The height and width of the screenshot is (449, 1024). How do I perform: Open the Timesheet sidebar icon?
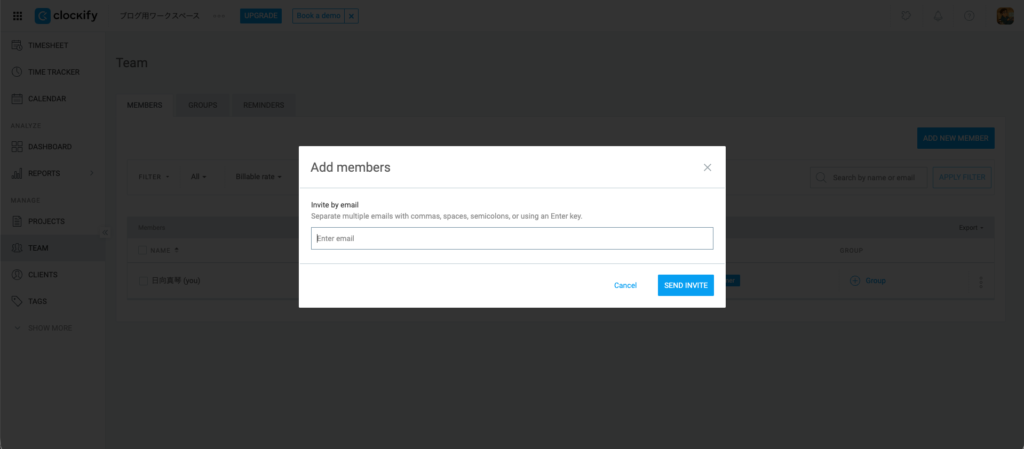pos(17,46)
